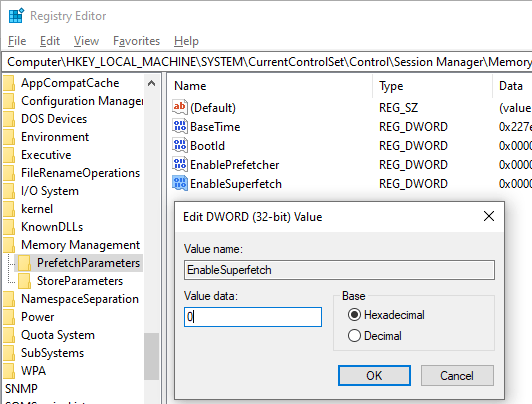Screen dimensions: 532x404
Task: Click the PrefetchParameters folder icon
Action: tap(25, 263)
